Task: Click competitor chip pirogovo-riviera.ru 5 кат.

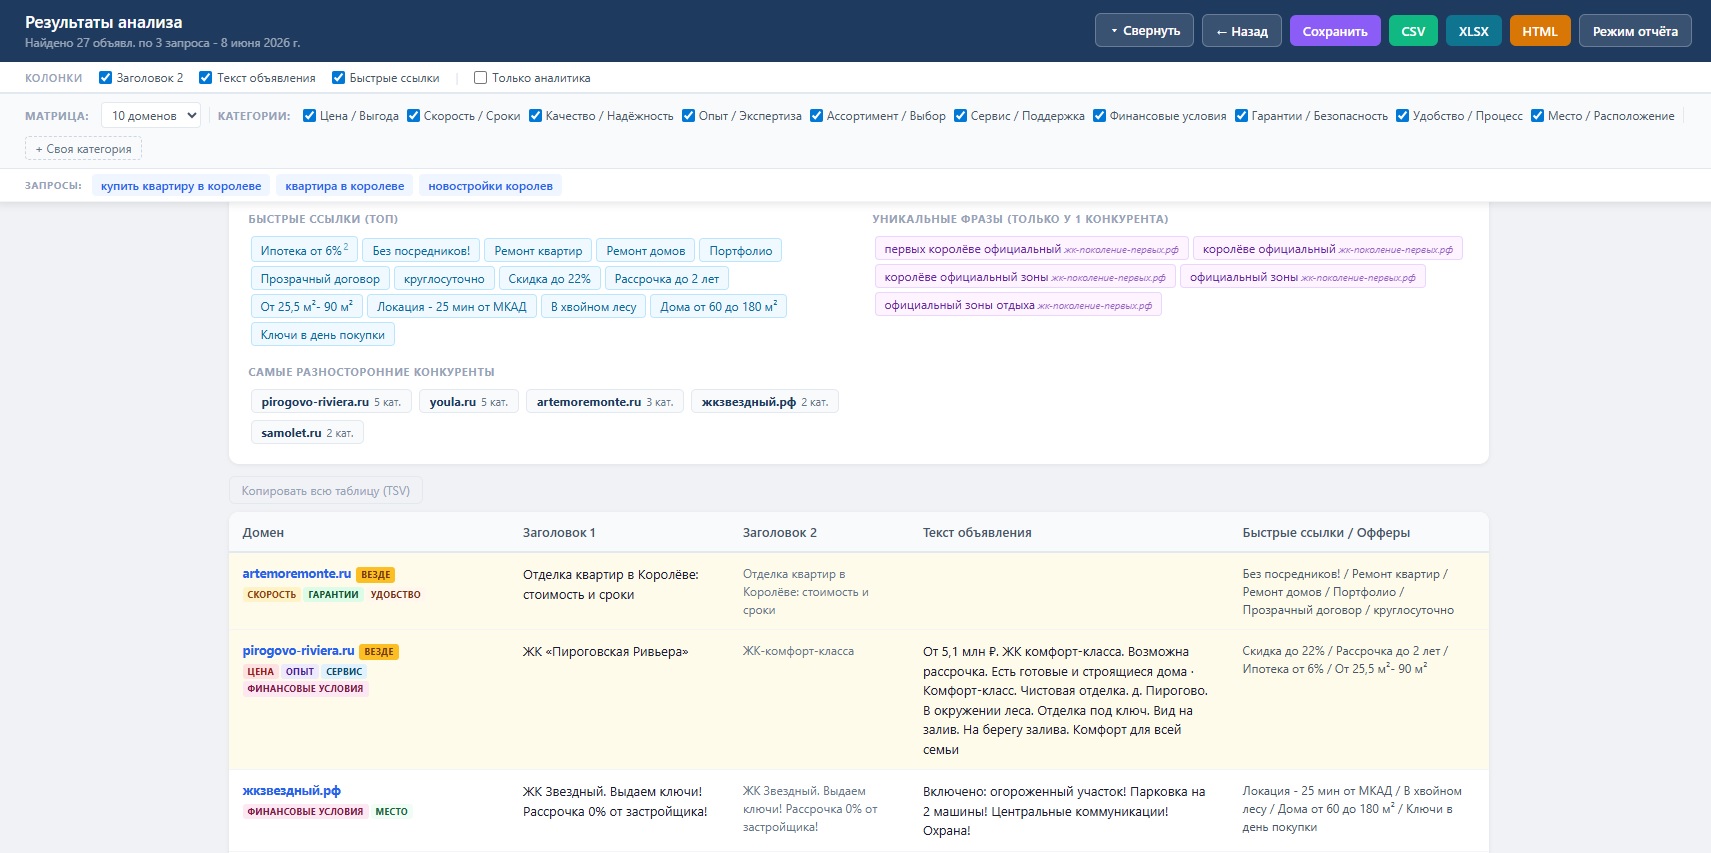Action: click(331, 402)
